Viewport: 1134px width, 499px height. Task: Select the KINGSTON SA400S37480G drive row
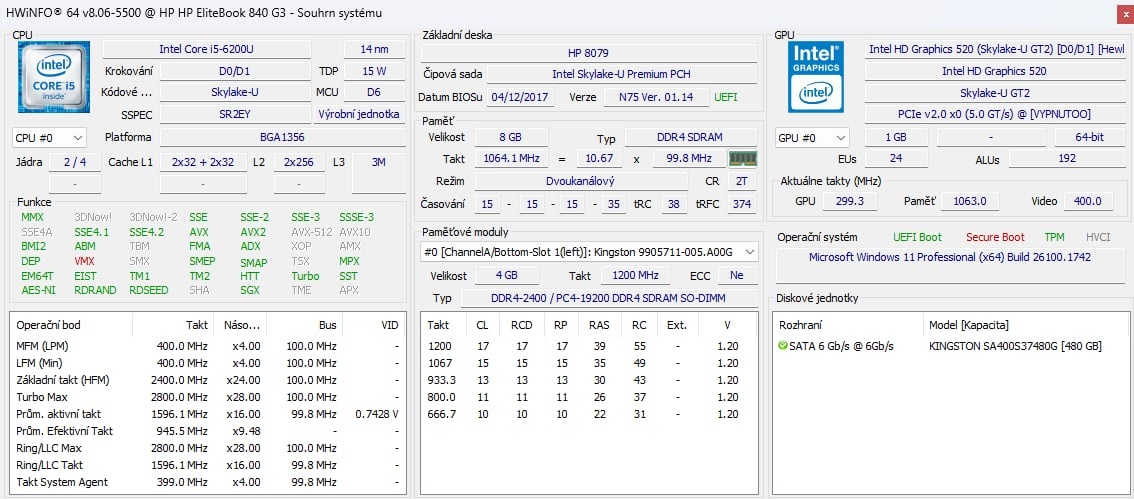pyautogui.click(x=950, y=346)
